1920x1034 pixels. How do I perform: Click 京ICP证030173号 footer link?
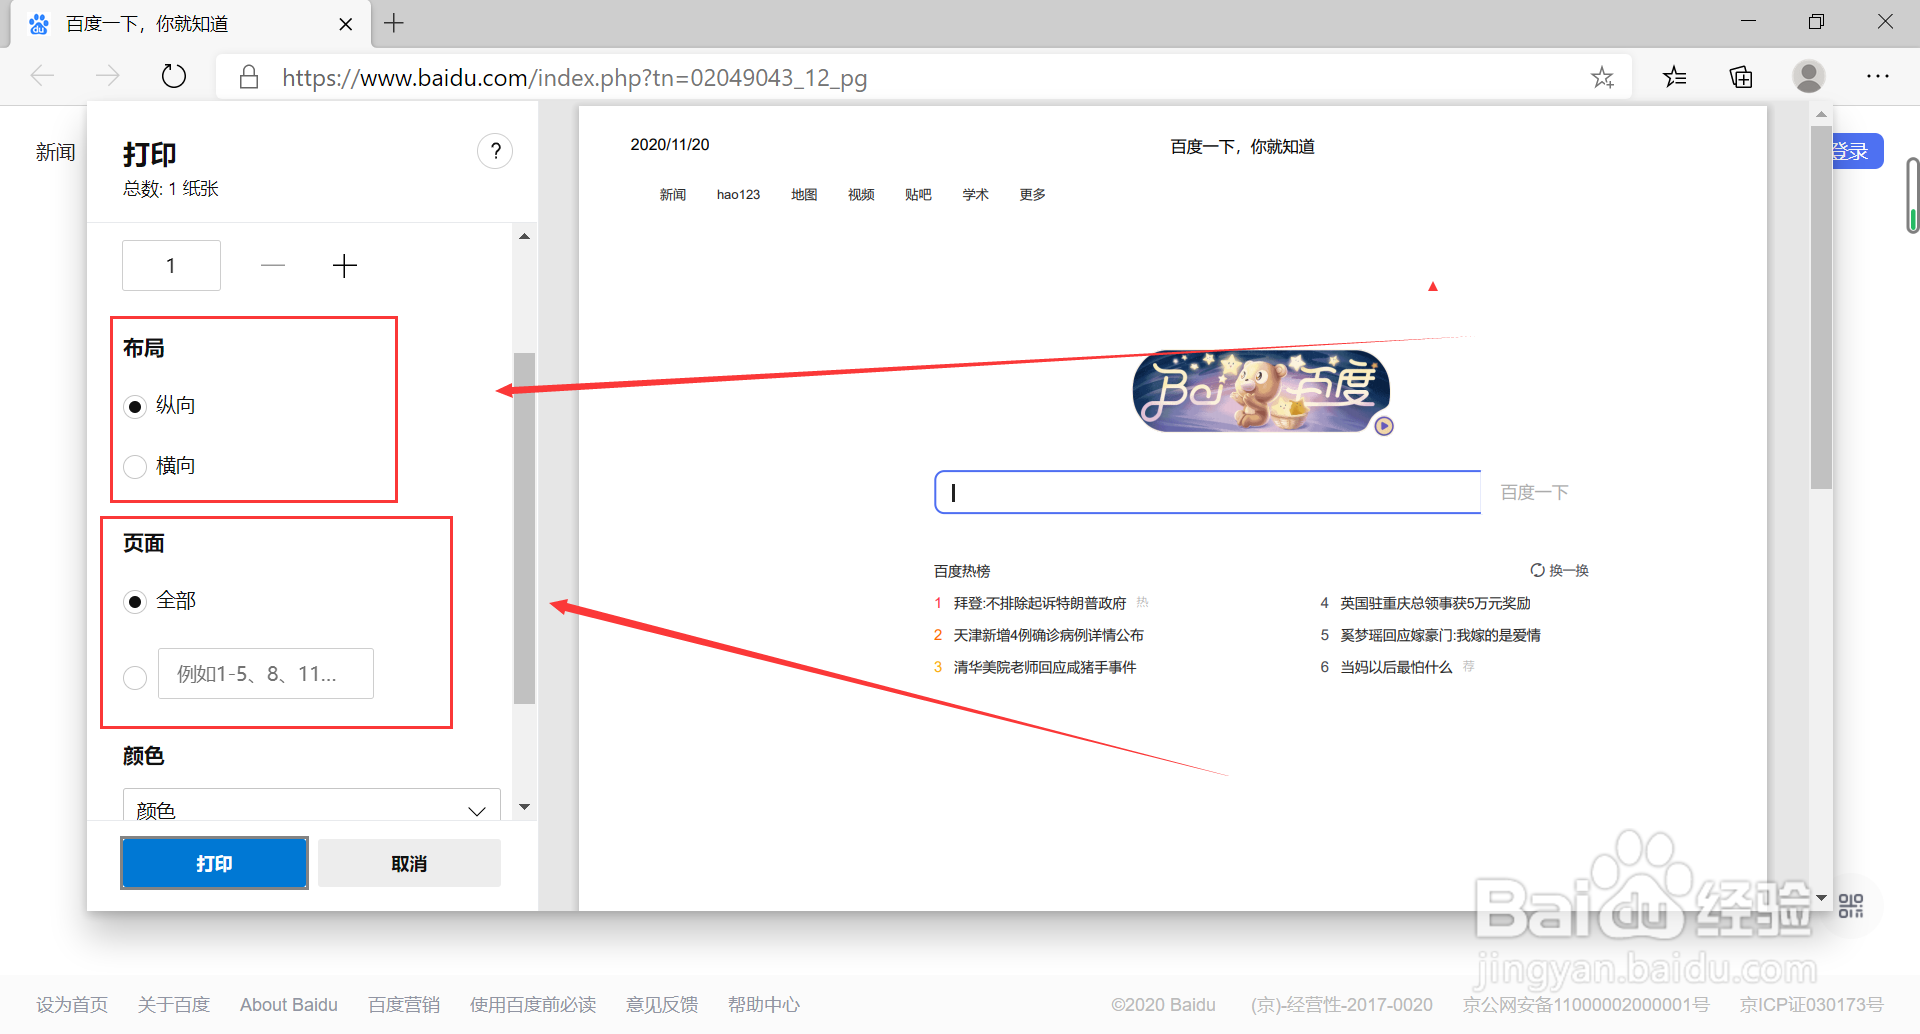pos(1812,1004)
